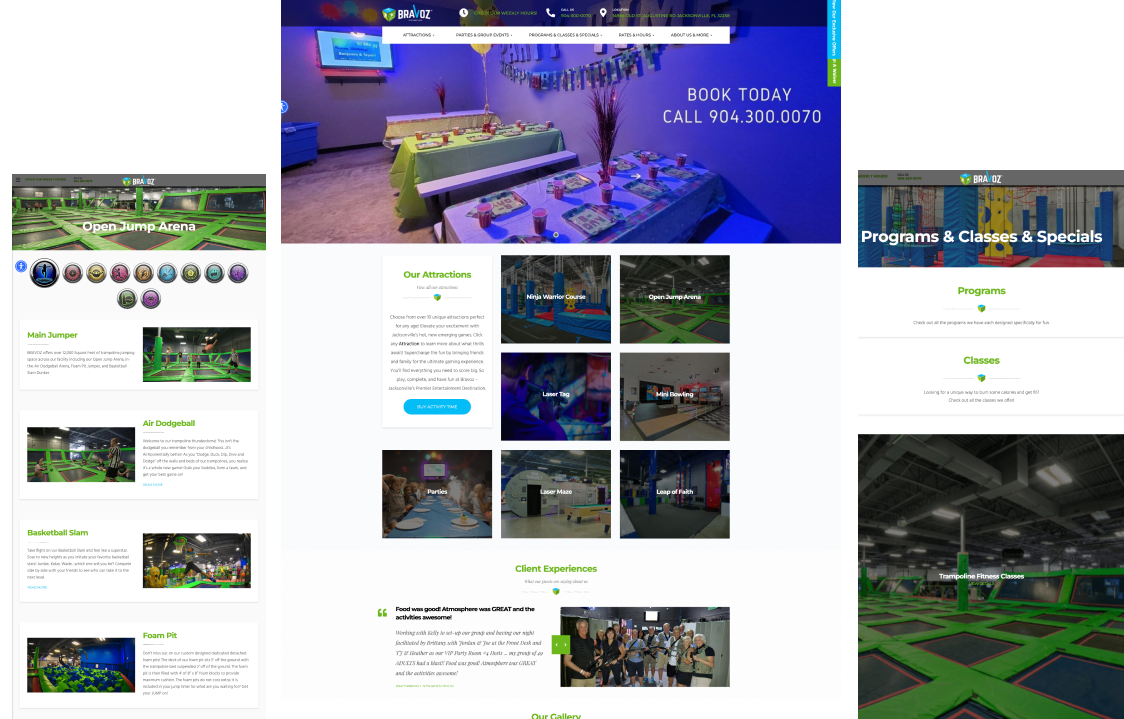Select the large blue jumper attraction badge

pyautogui.click(x=44, y=272)
